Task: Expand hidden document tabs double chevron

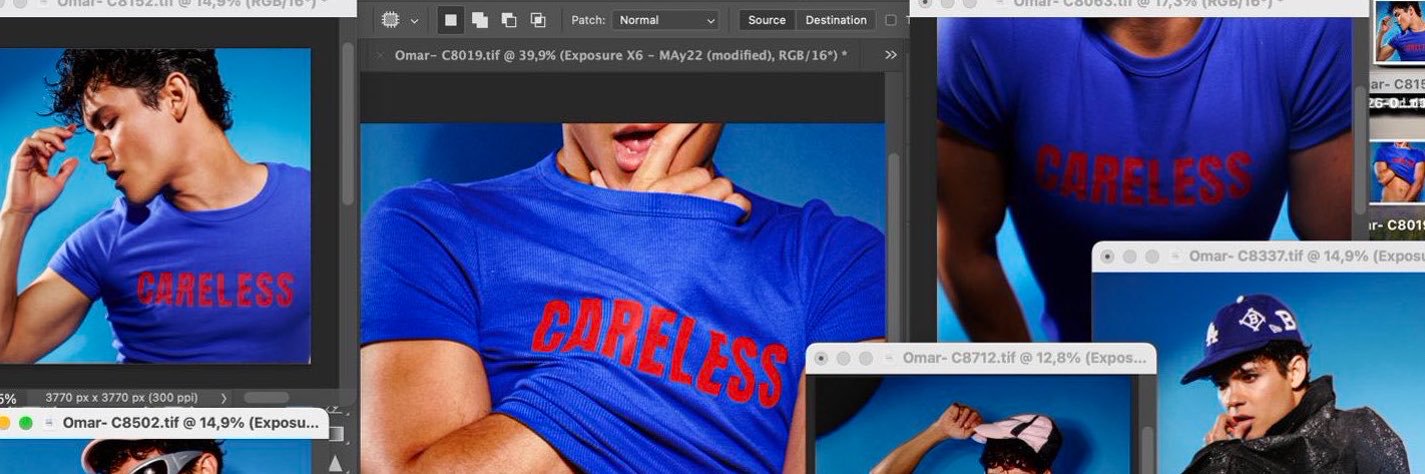Action: coord(891,55)
